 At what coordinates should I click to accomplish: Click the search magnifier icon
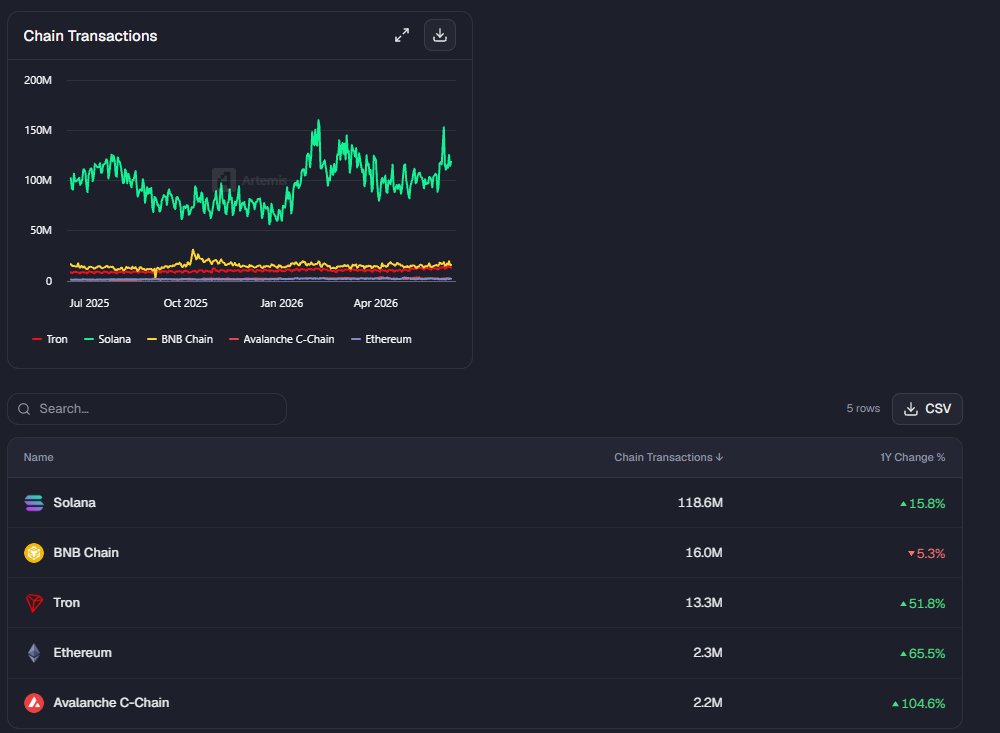pos(24,409)
